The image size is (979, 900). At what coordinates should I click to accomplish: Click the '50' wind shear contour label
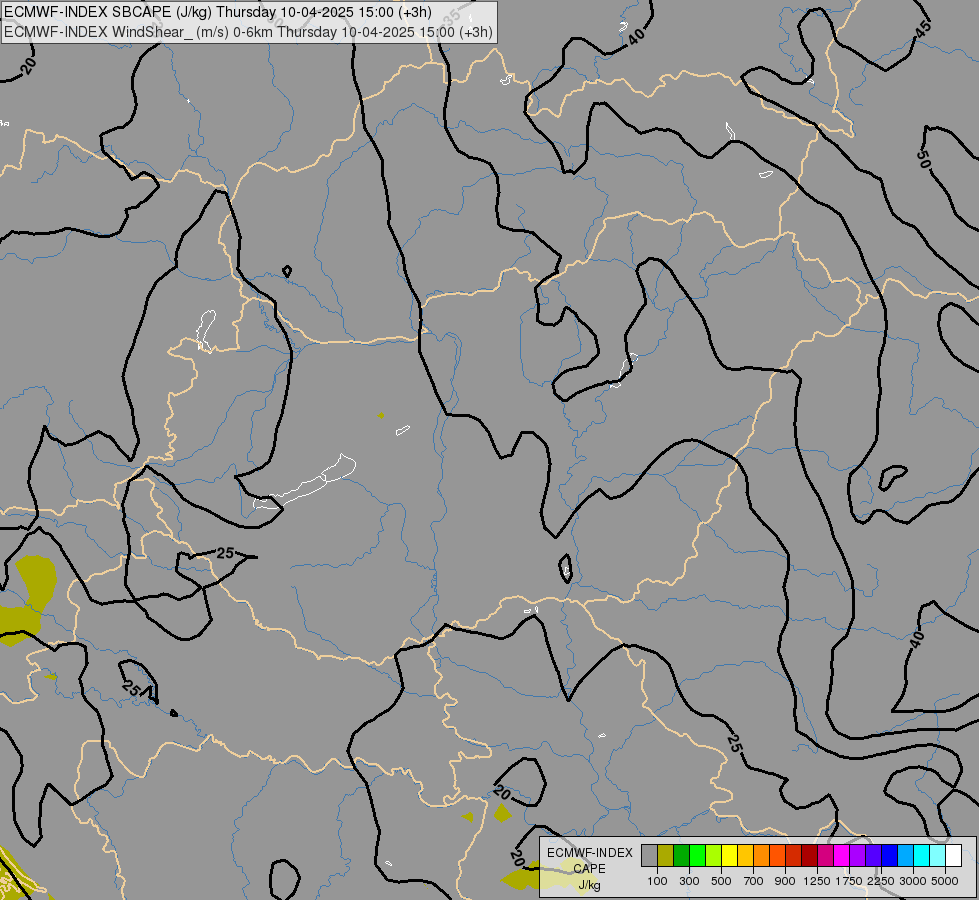click(924, 159)
